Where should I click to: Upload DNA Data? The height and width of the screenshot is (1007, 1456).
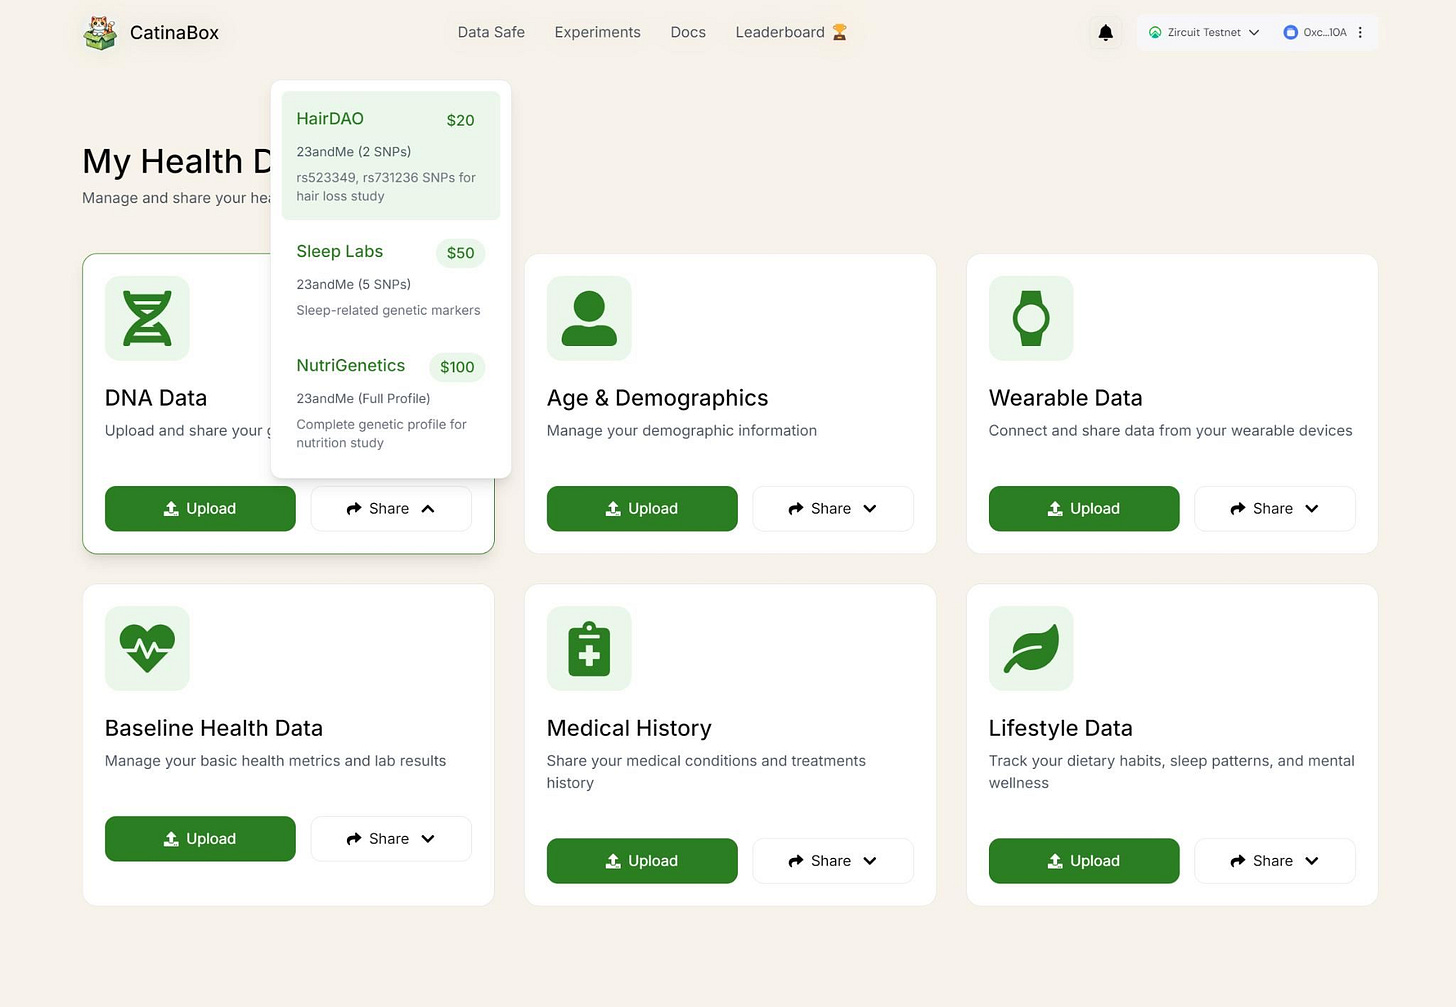click(200, 509)
